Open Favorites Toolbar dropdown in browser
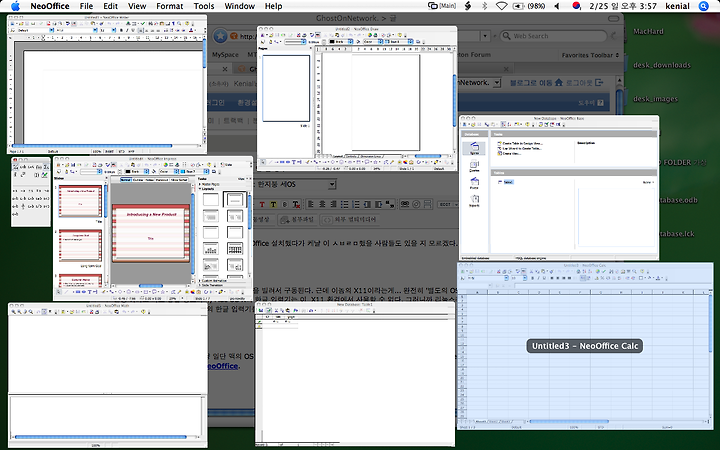The height and width of the screenshot is (450, 720). click(591, 55)
